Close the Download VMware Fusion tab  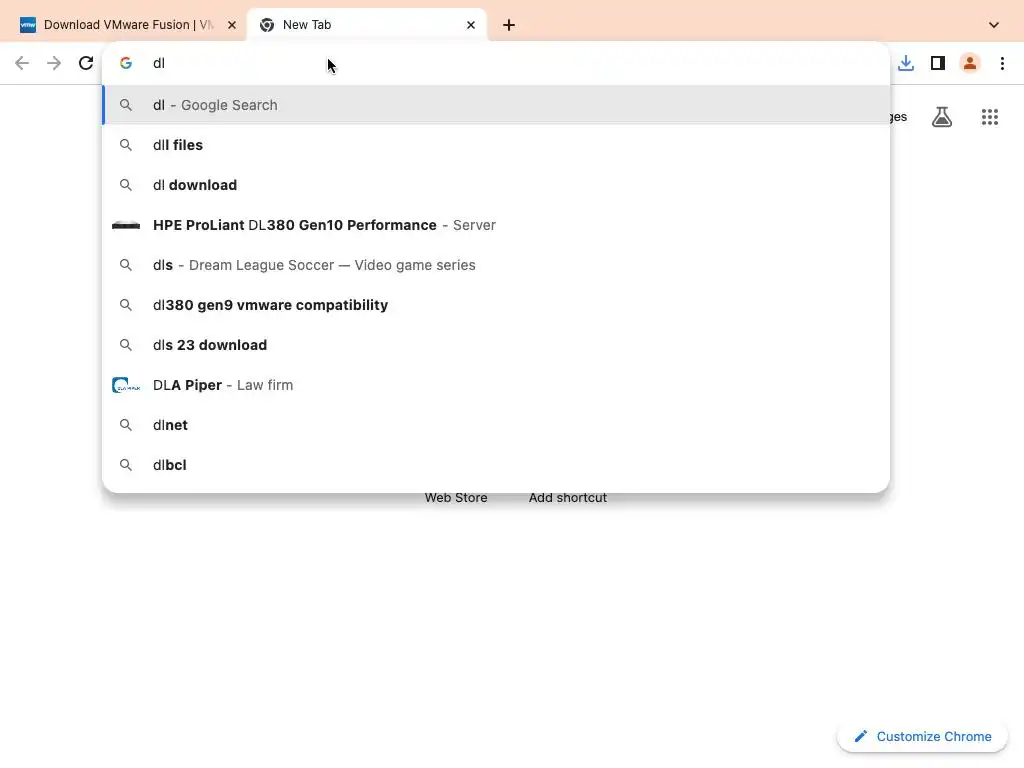pyautogui.click(x=232, y=25)
